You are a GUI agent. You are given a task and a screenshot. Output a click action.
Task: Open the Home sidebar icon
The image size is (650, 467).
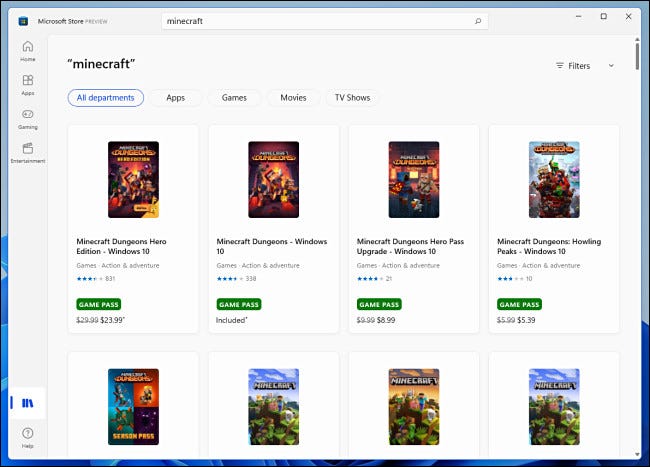point(27,48)
